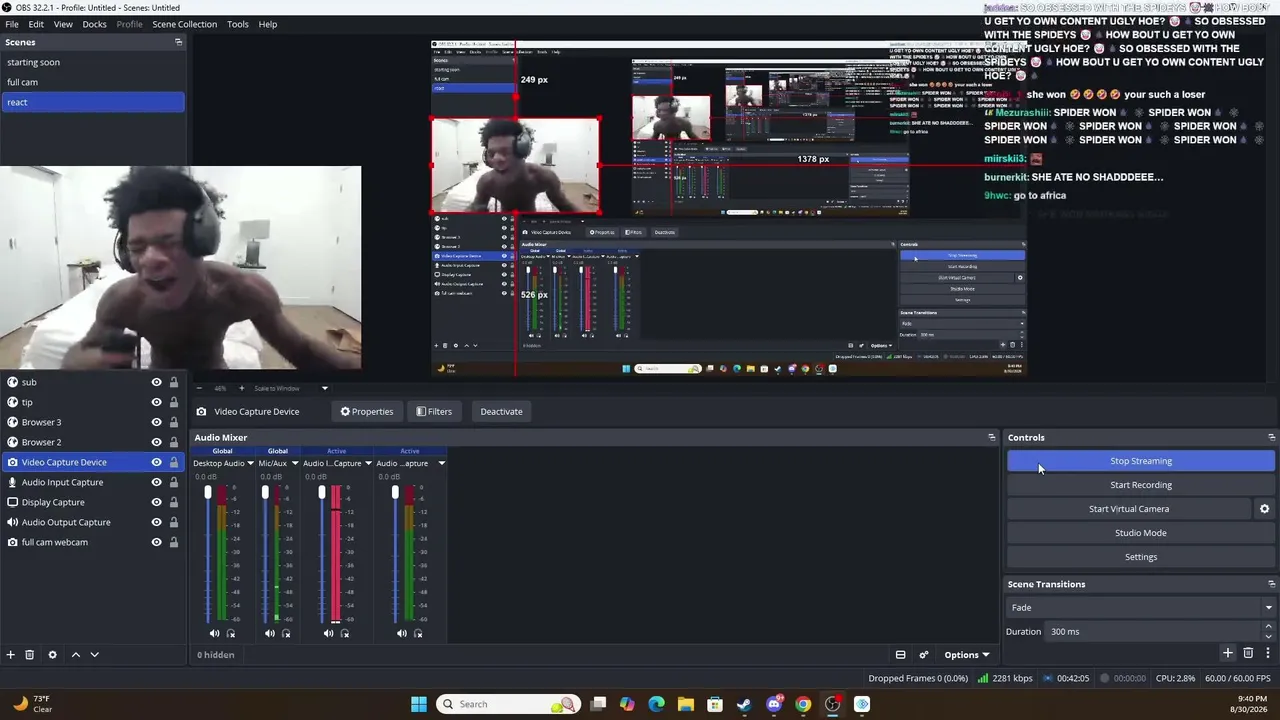Screen dimensions: 1280x720
Task: Undock the Scene Transitions panel
Action: tap(1271, 584)
